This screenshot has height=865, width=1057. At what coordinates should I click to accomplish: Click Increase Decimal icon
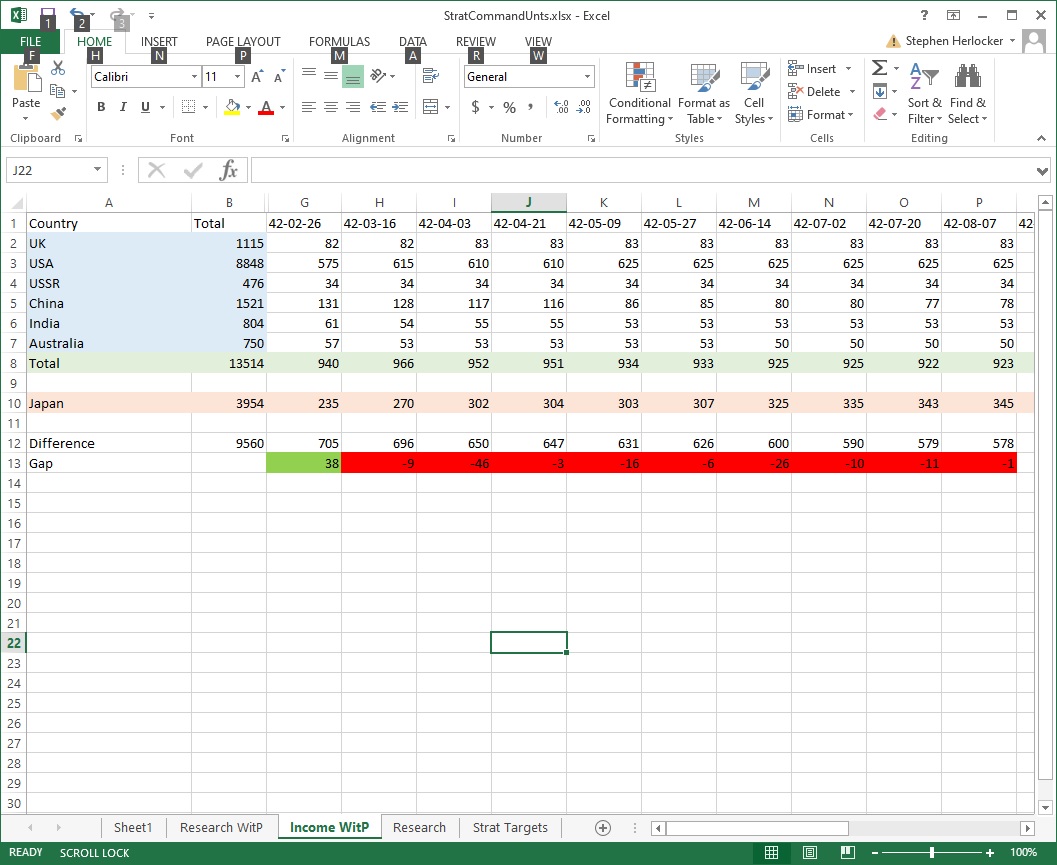pyautogui.click(x=561, y=107)
